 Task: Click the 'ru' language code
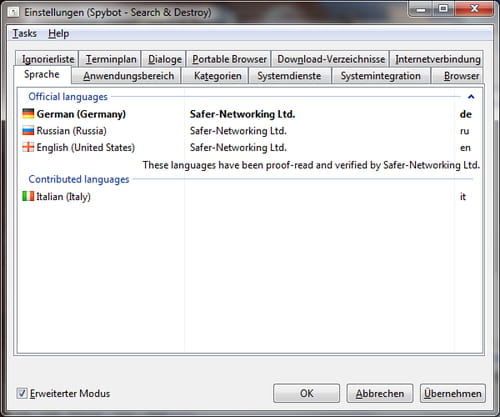click(x=464, y=131)
